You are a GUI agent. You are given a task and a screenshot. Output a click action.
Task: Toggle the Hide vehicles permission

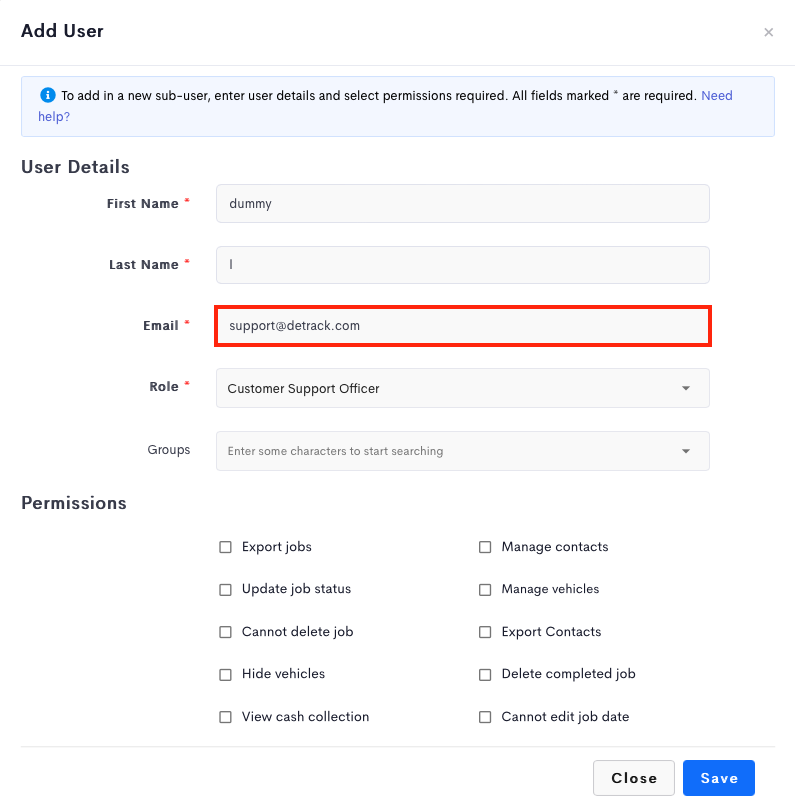(x=226, y=674)
